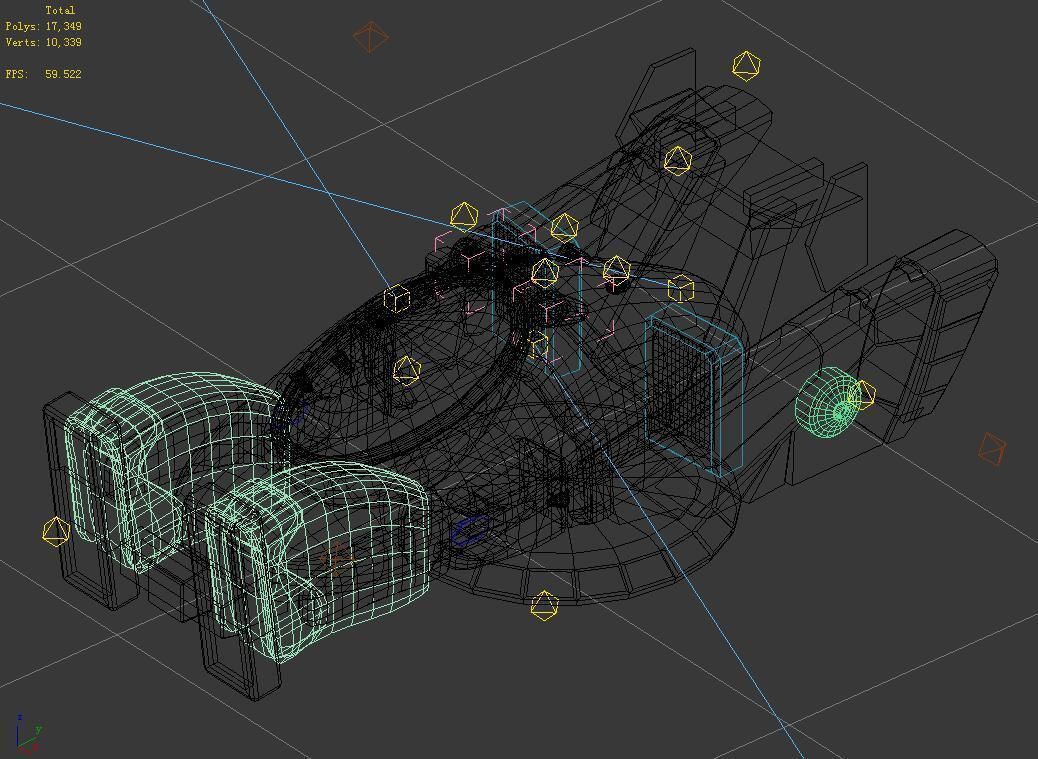The image size is (1038, 759).
Task: Select the orange helper above the vehicle
Action: pos(371,37)
